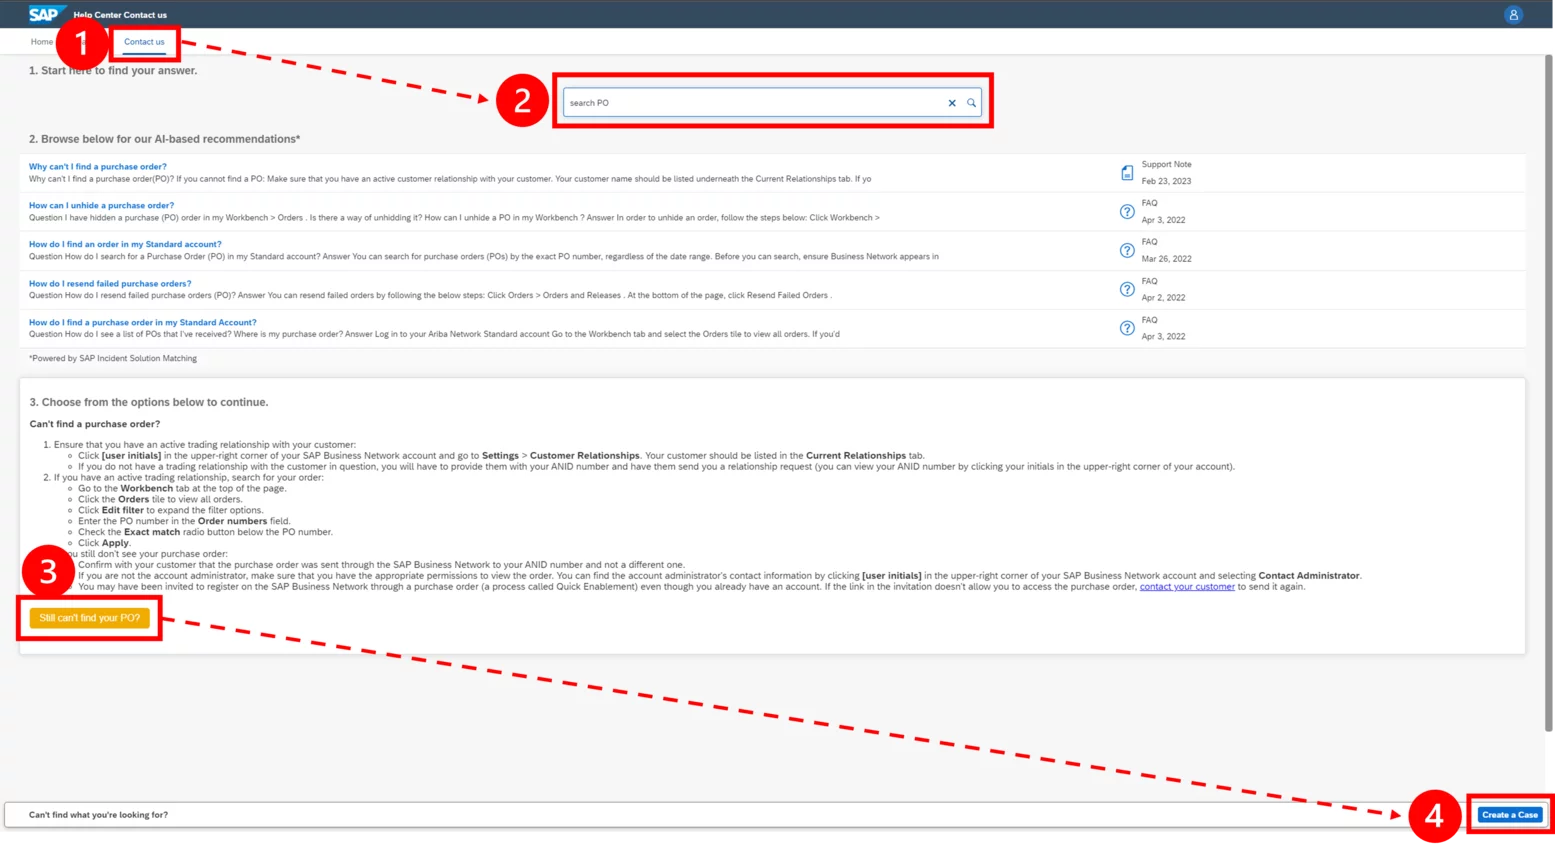The width and height of the screenshot is (1555, 850).
Task: Click 'Support Note' label text
Action: 1166,164
